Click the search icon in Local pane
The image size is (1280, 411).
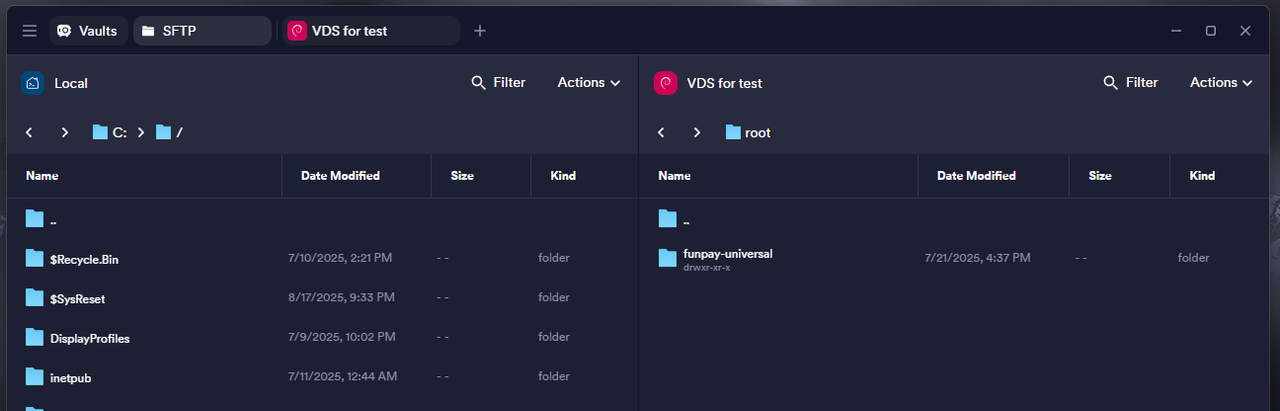(478, 83)
